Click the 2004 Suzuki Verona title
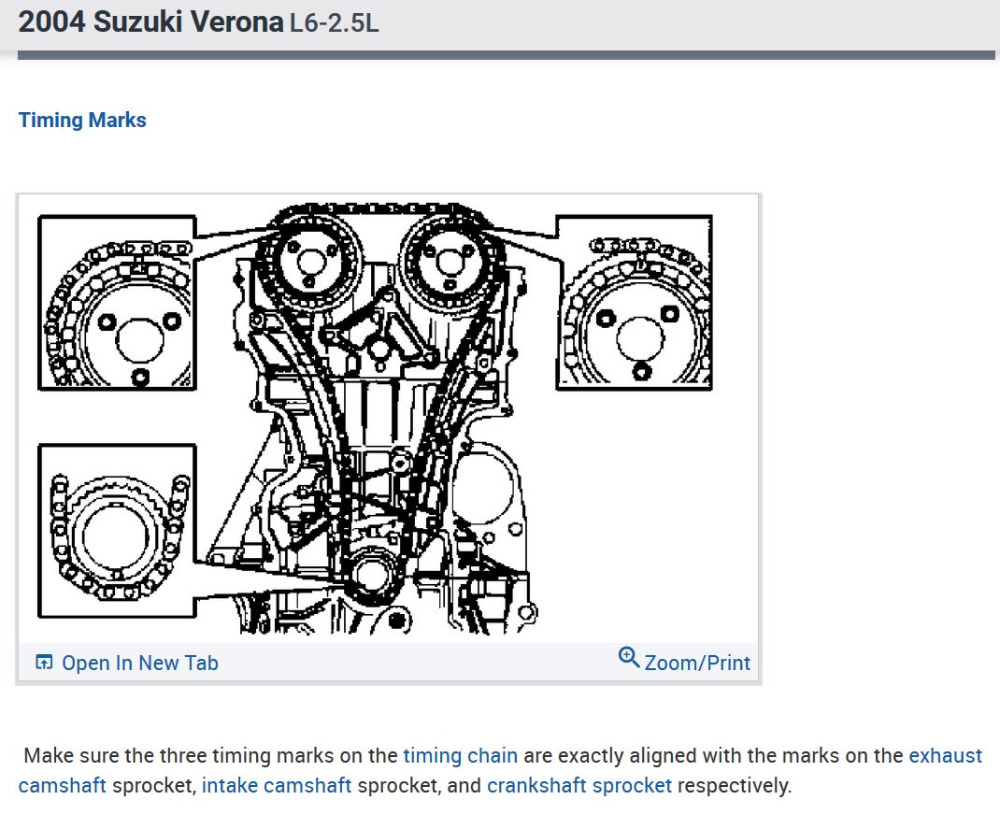1000x829 pixels. click(151, 22)
